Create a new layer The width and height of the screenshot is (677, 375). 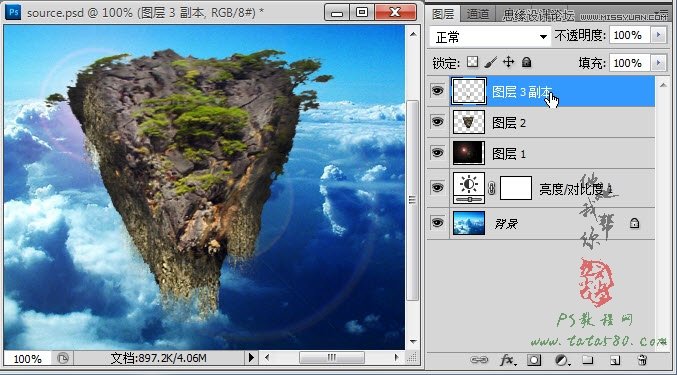pyautogui.click(x=615, y=360)
